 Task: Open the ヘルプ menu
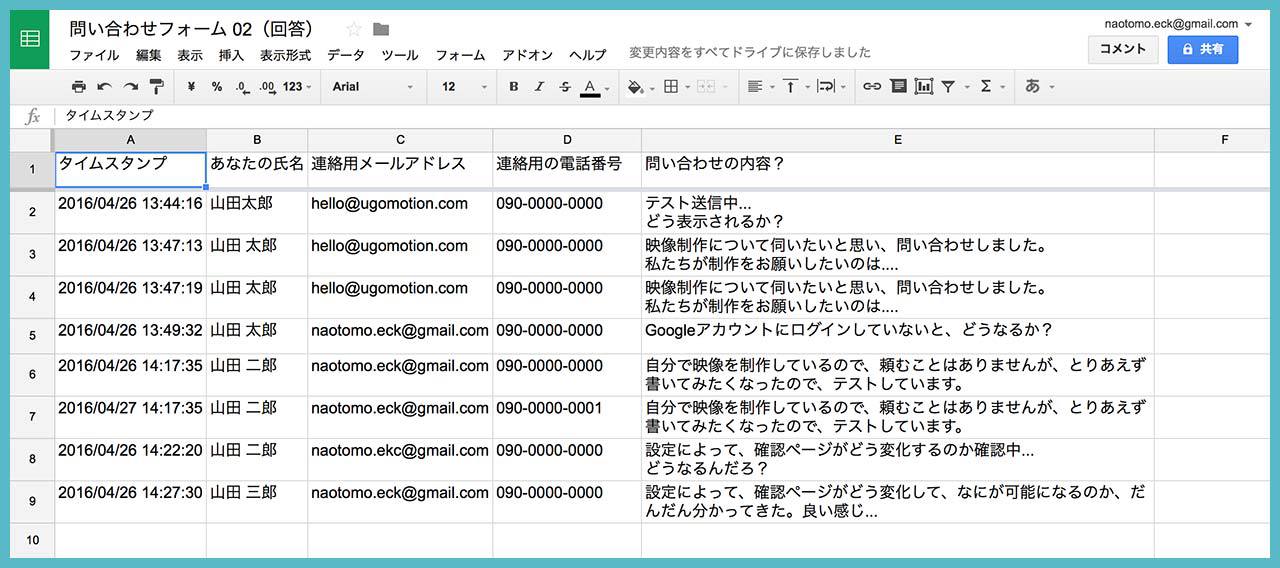(588, 55)
